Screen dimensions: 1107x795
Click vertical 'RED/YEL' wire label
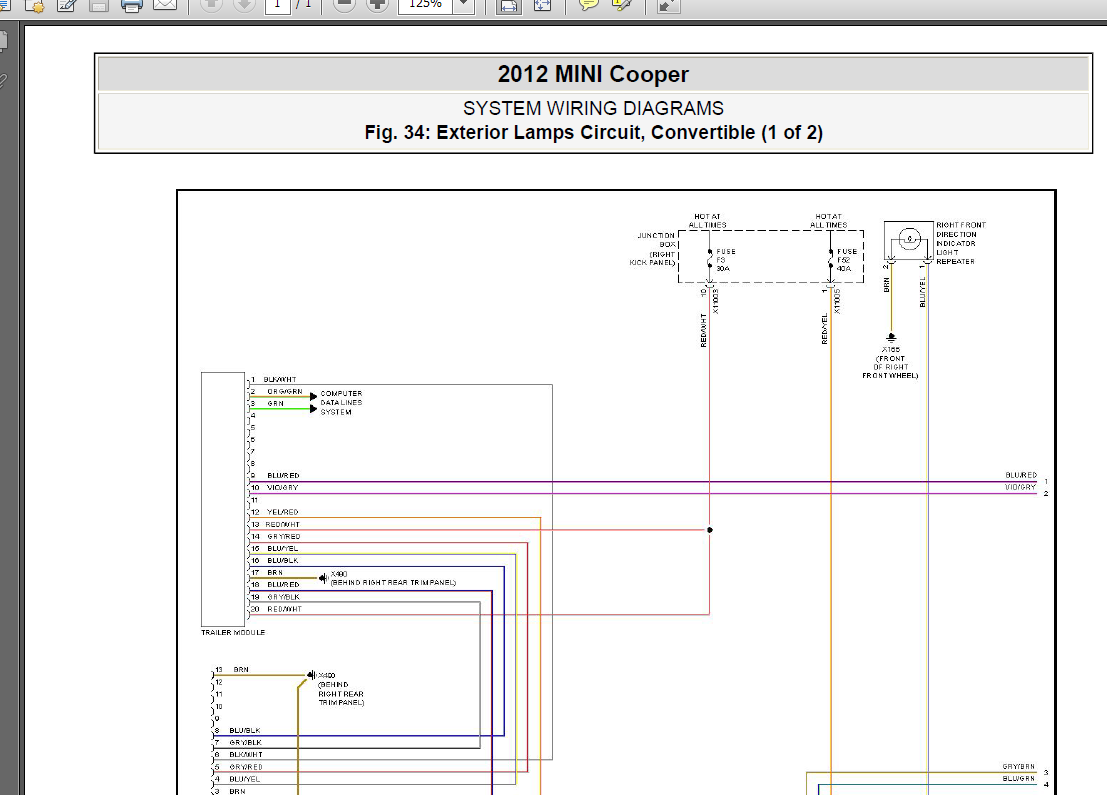pos(824,329)
